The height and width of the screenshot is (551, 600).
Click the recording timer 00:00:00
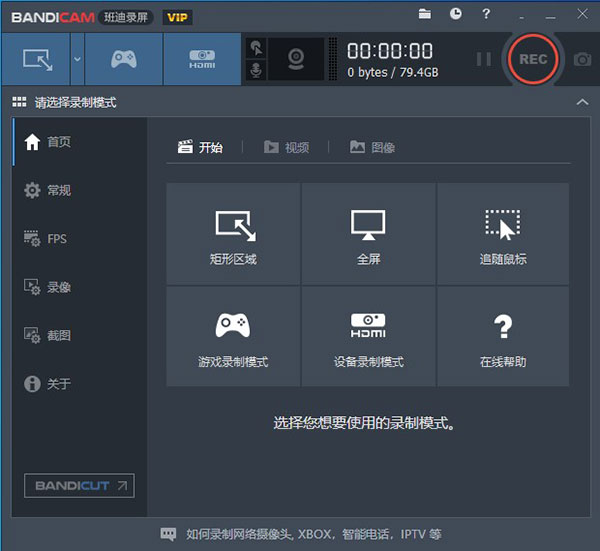[x=390, y=51]
